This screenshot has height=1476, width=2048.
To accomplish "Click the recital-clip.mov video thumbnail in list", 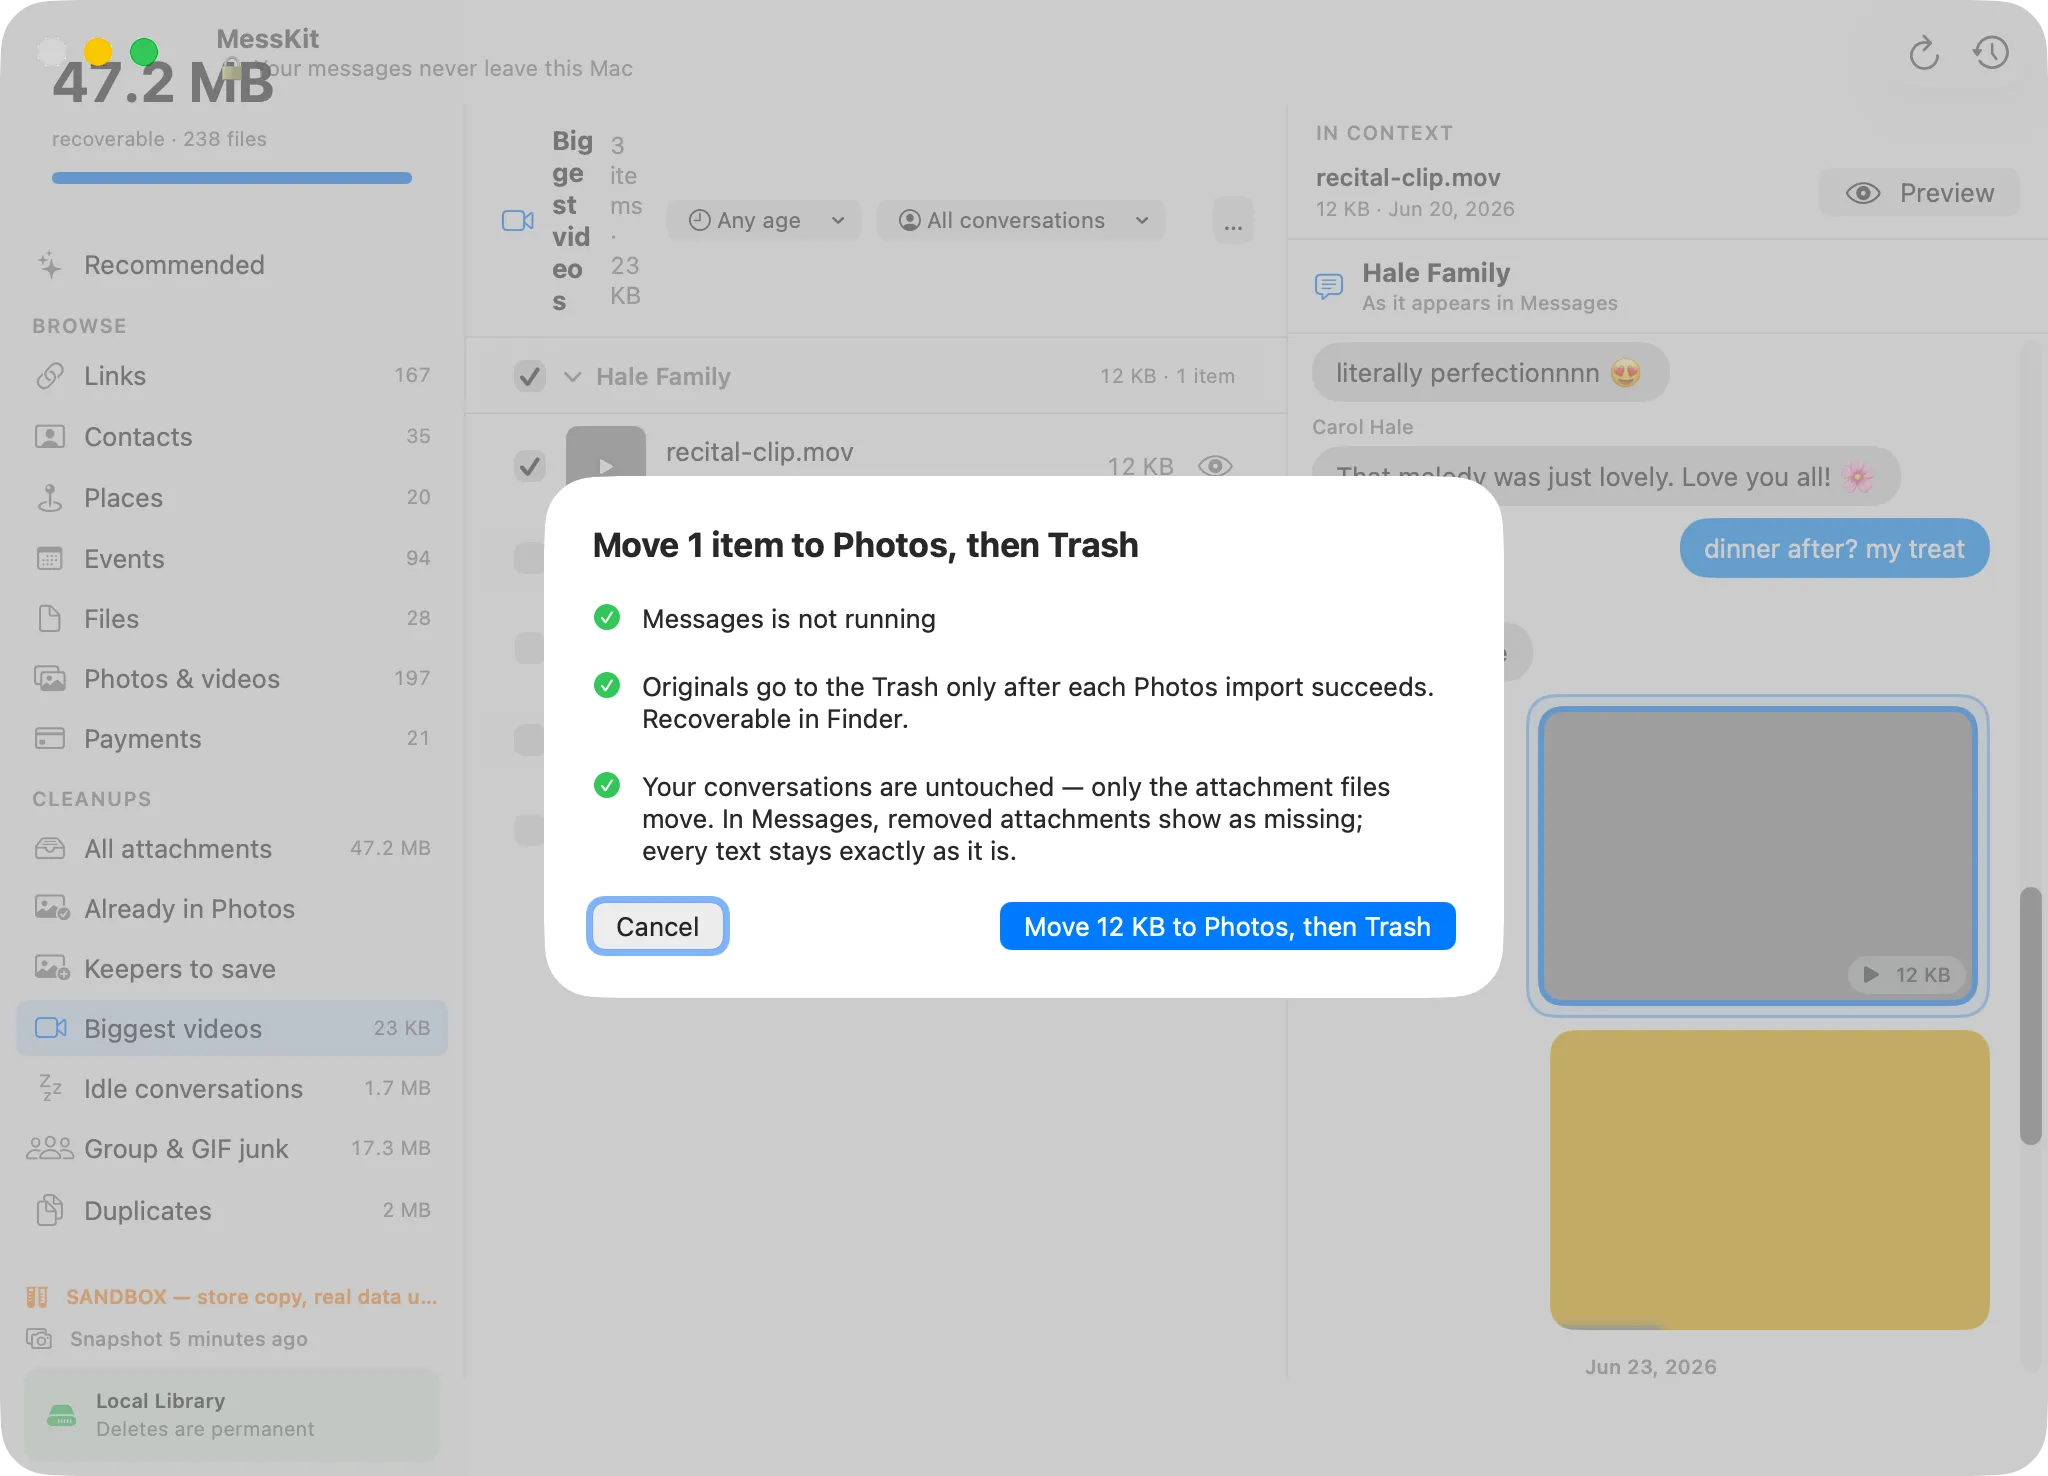I will (606, 452).
